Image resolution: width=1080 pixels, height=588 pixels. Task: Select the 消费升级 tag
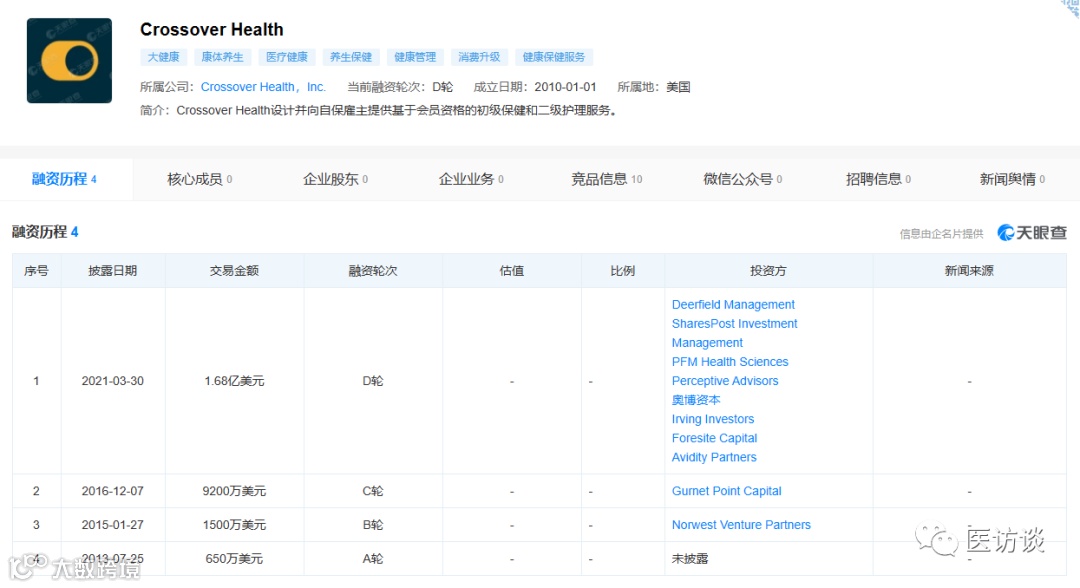(479, 57)
